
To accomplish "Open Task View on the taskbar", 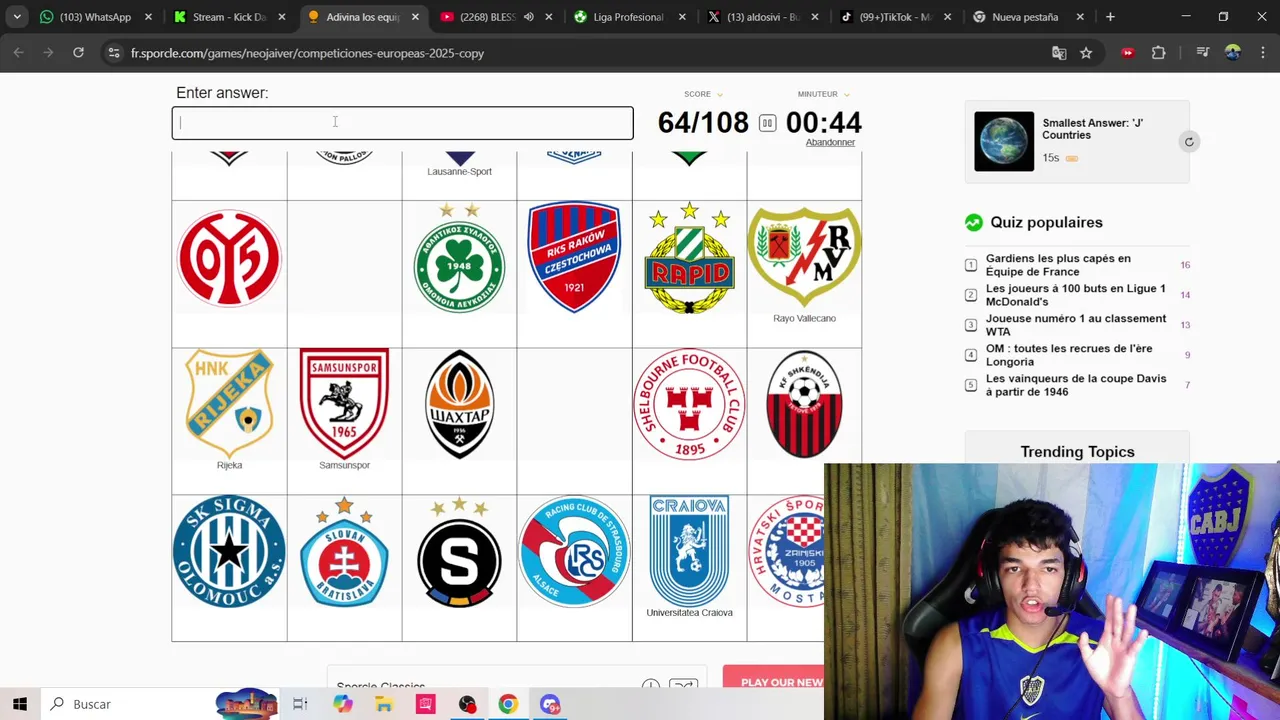I will click(x=300, y=704).
